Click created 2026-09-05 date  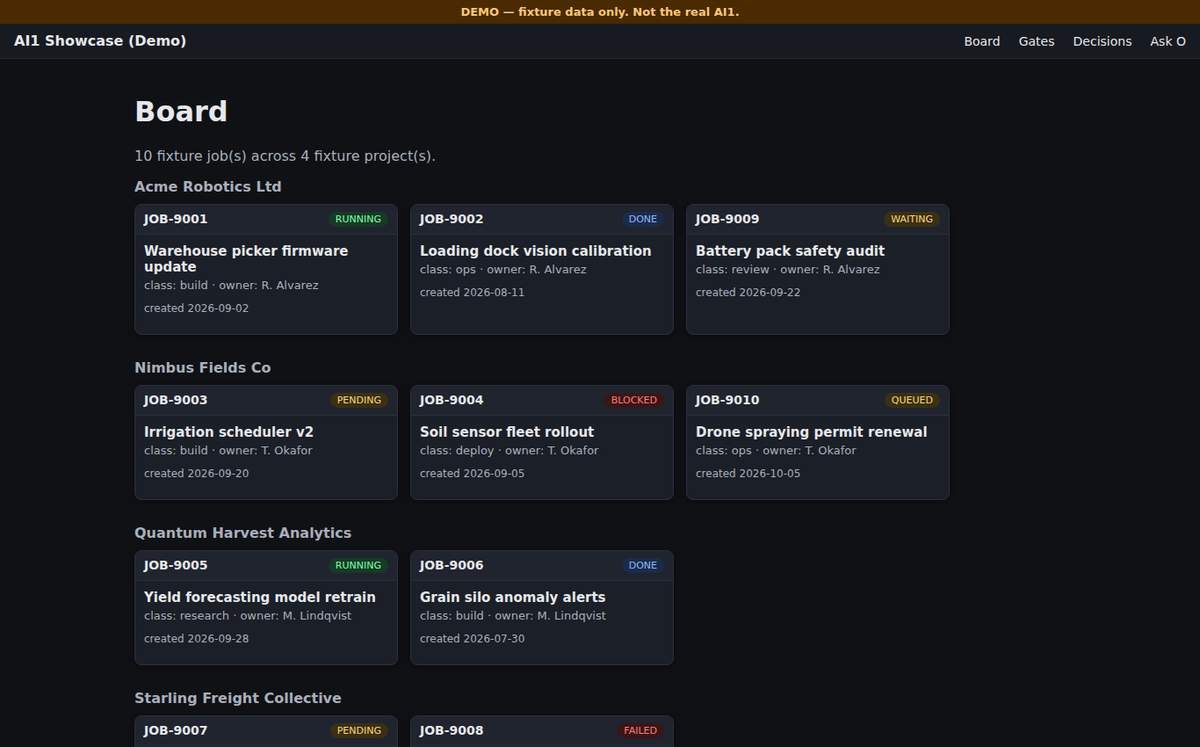click(472, 473)
